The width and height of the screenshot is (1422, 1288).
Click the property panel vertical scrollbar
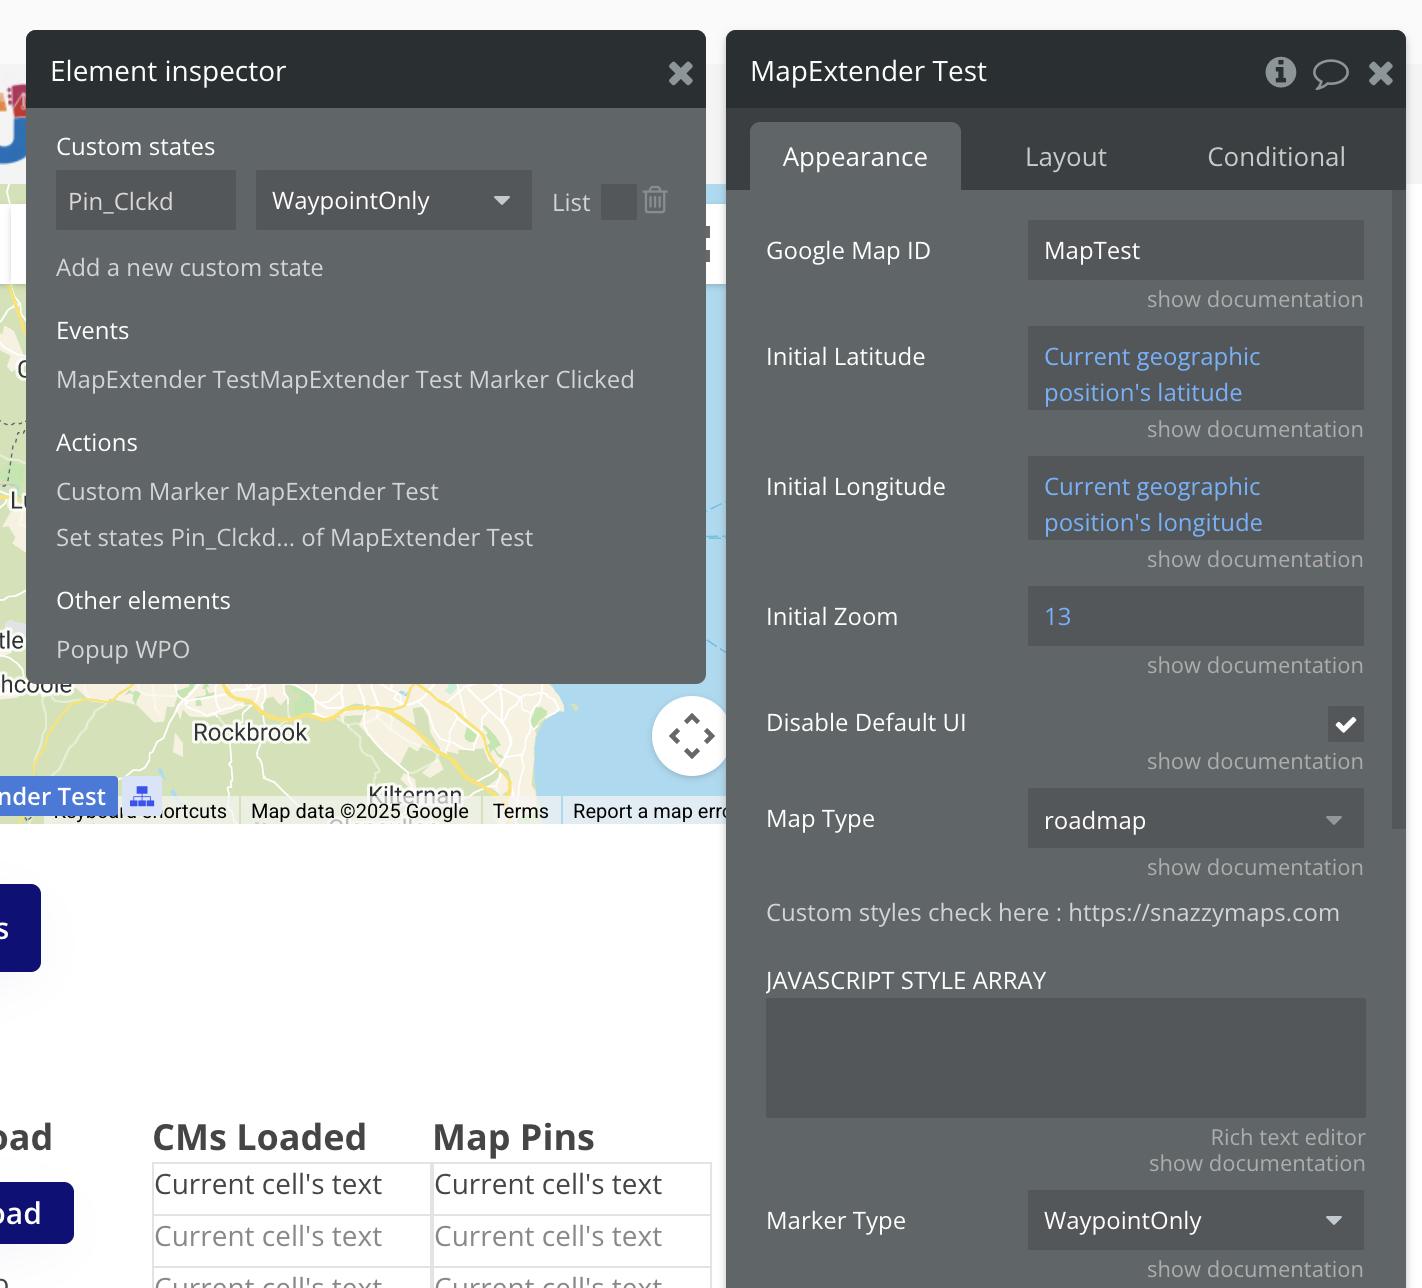(1399, 510)
